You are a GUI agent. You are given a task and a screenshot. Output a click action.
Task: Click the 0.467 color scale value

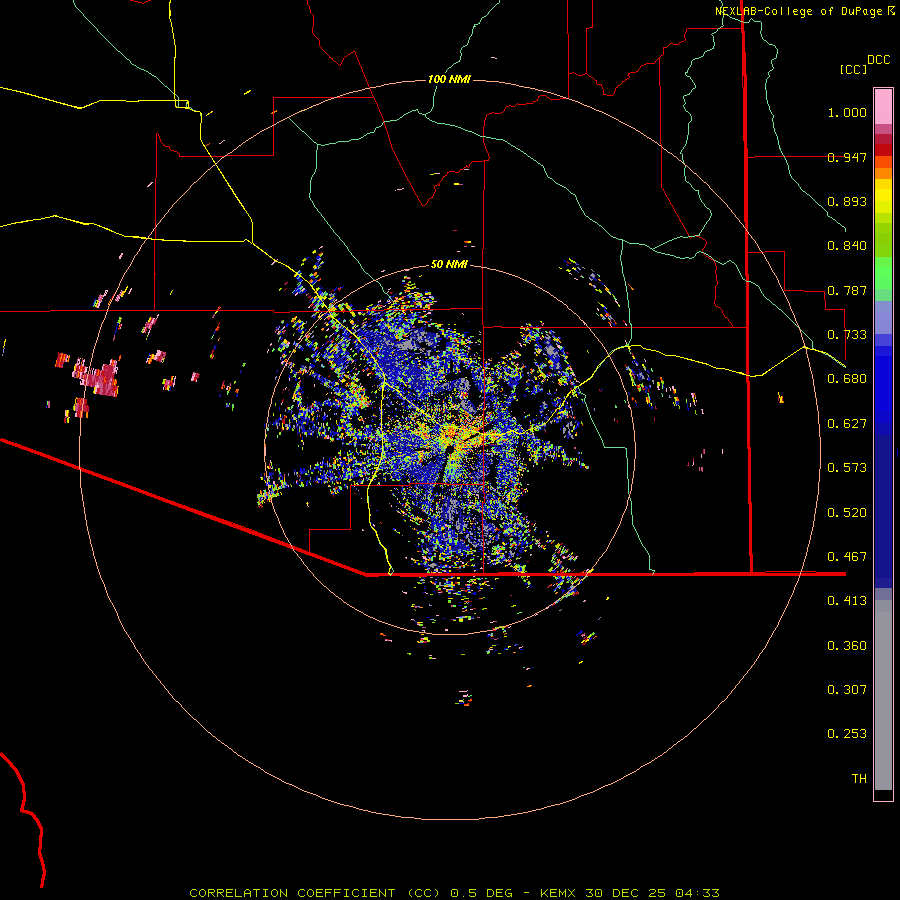point(847,557)
